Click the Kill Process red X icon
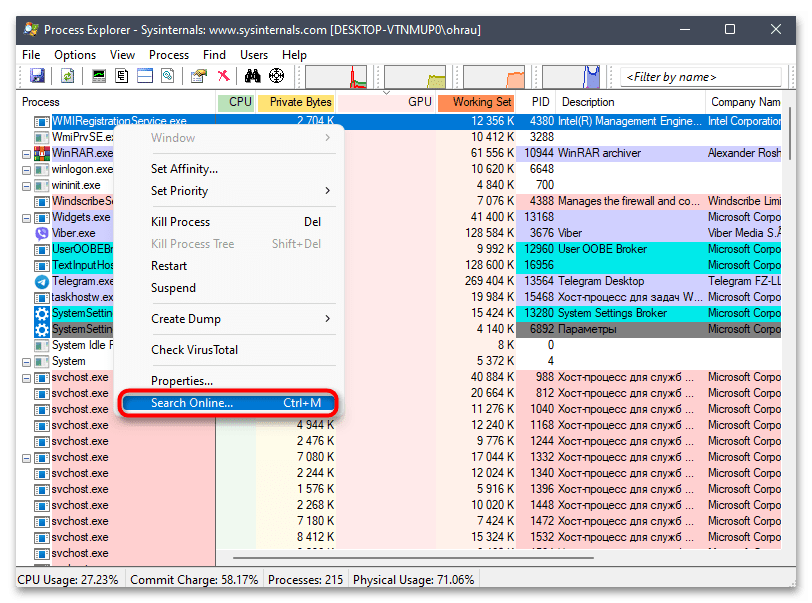 pos(224,76)
